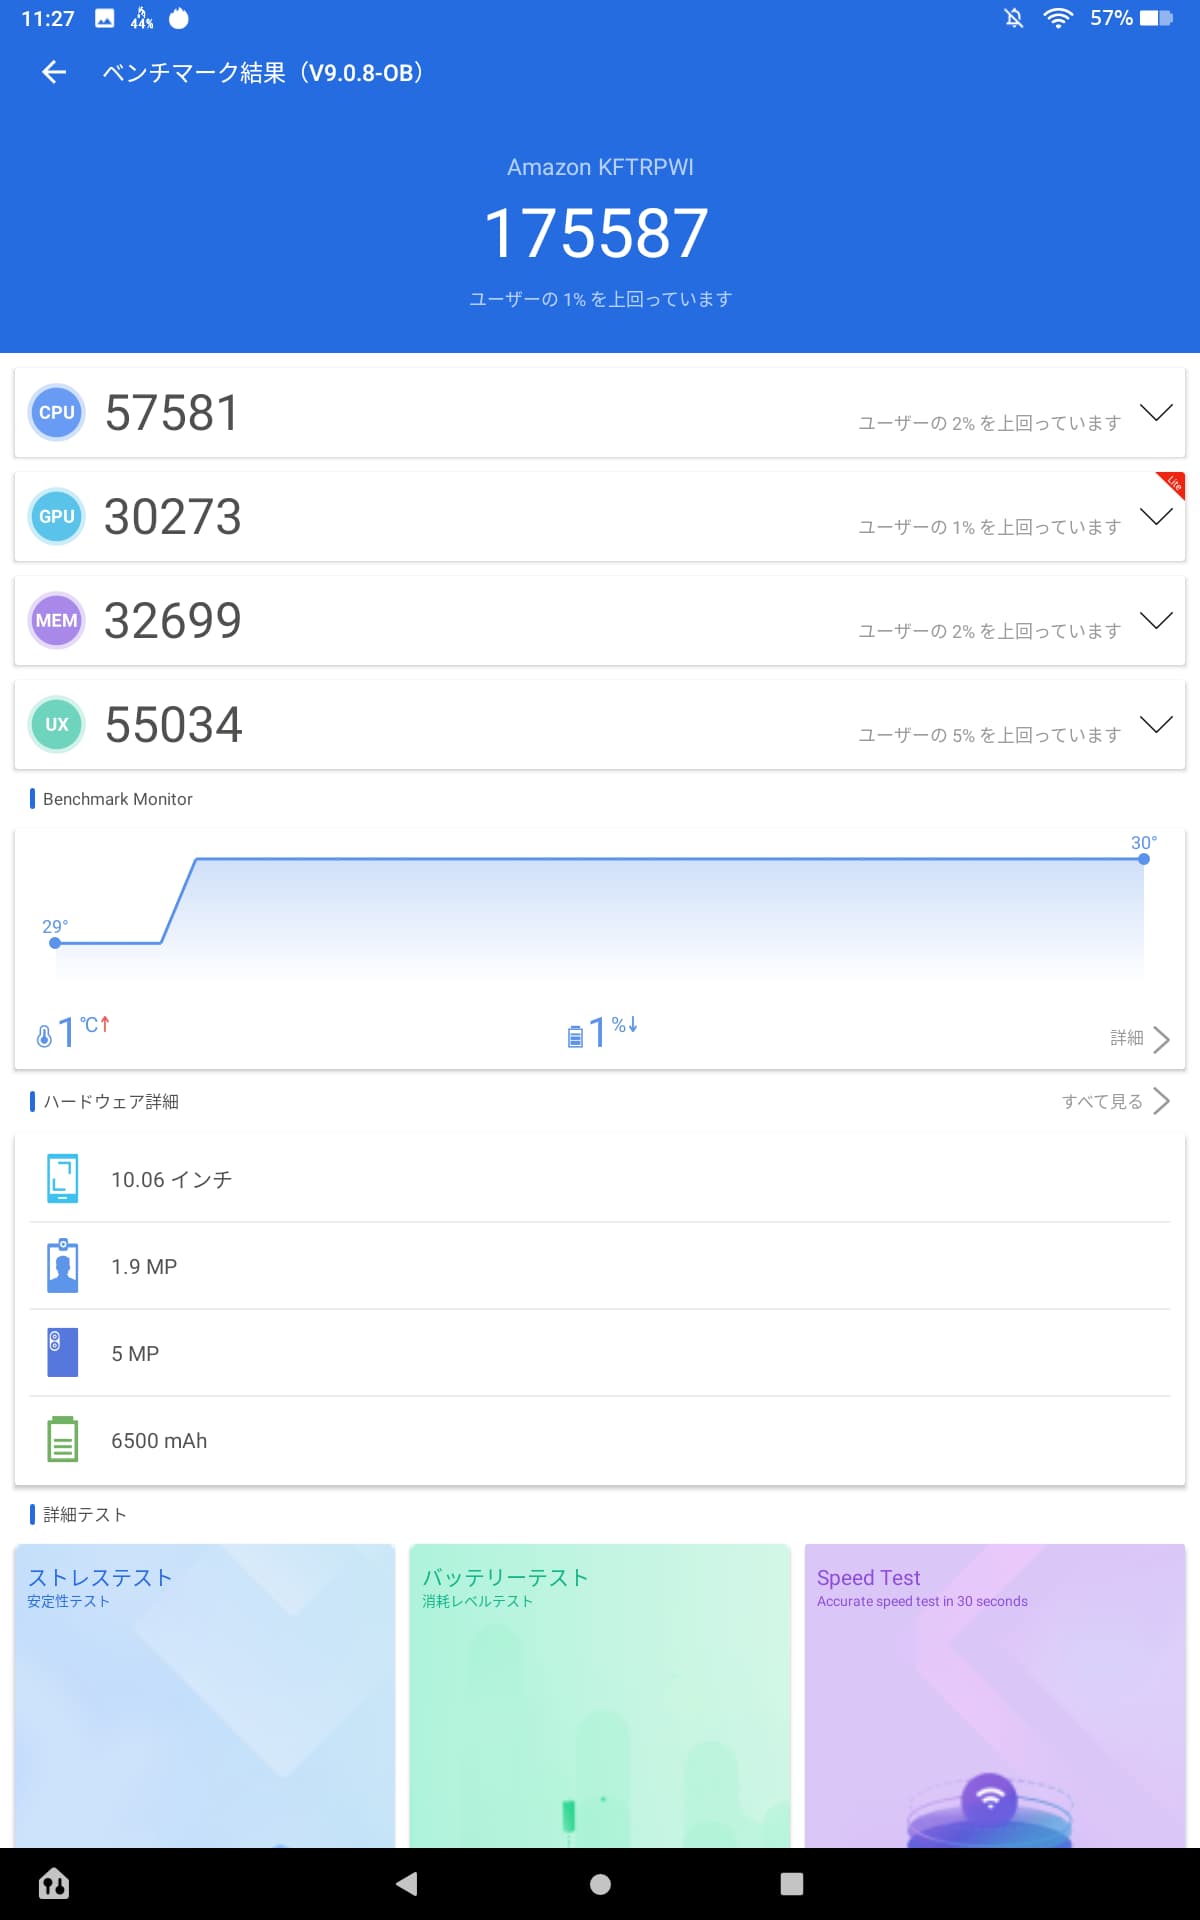Screen dimensions: 1200x1920
Task: Tap the 44% notification icon in status bar
Action: point(142,18)
